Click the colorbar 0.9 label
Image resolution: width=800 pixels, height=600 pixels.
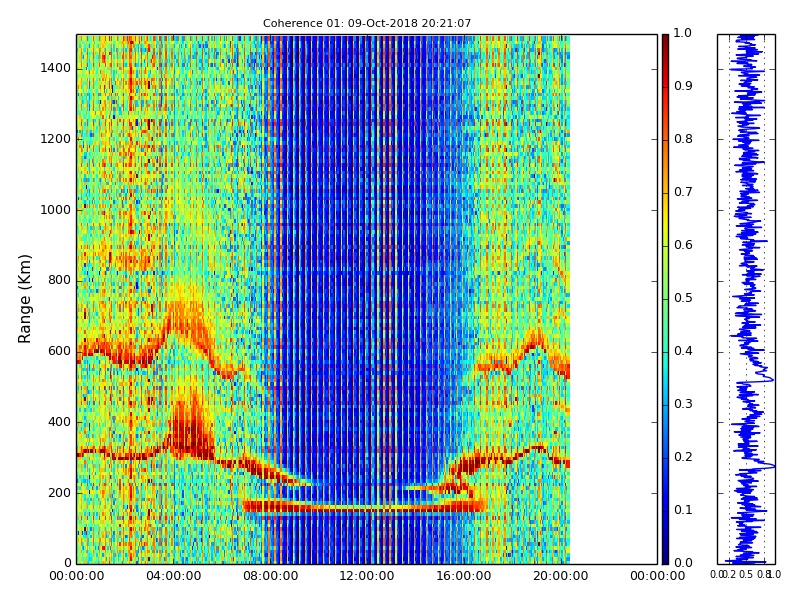click(683, 86)
